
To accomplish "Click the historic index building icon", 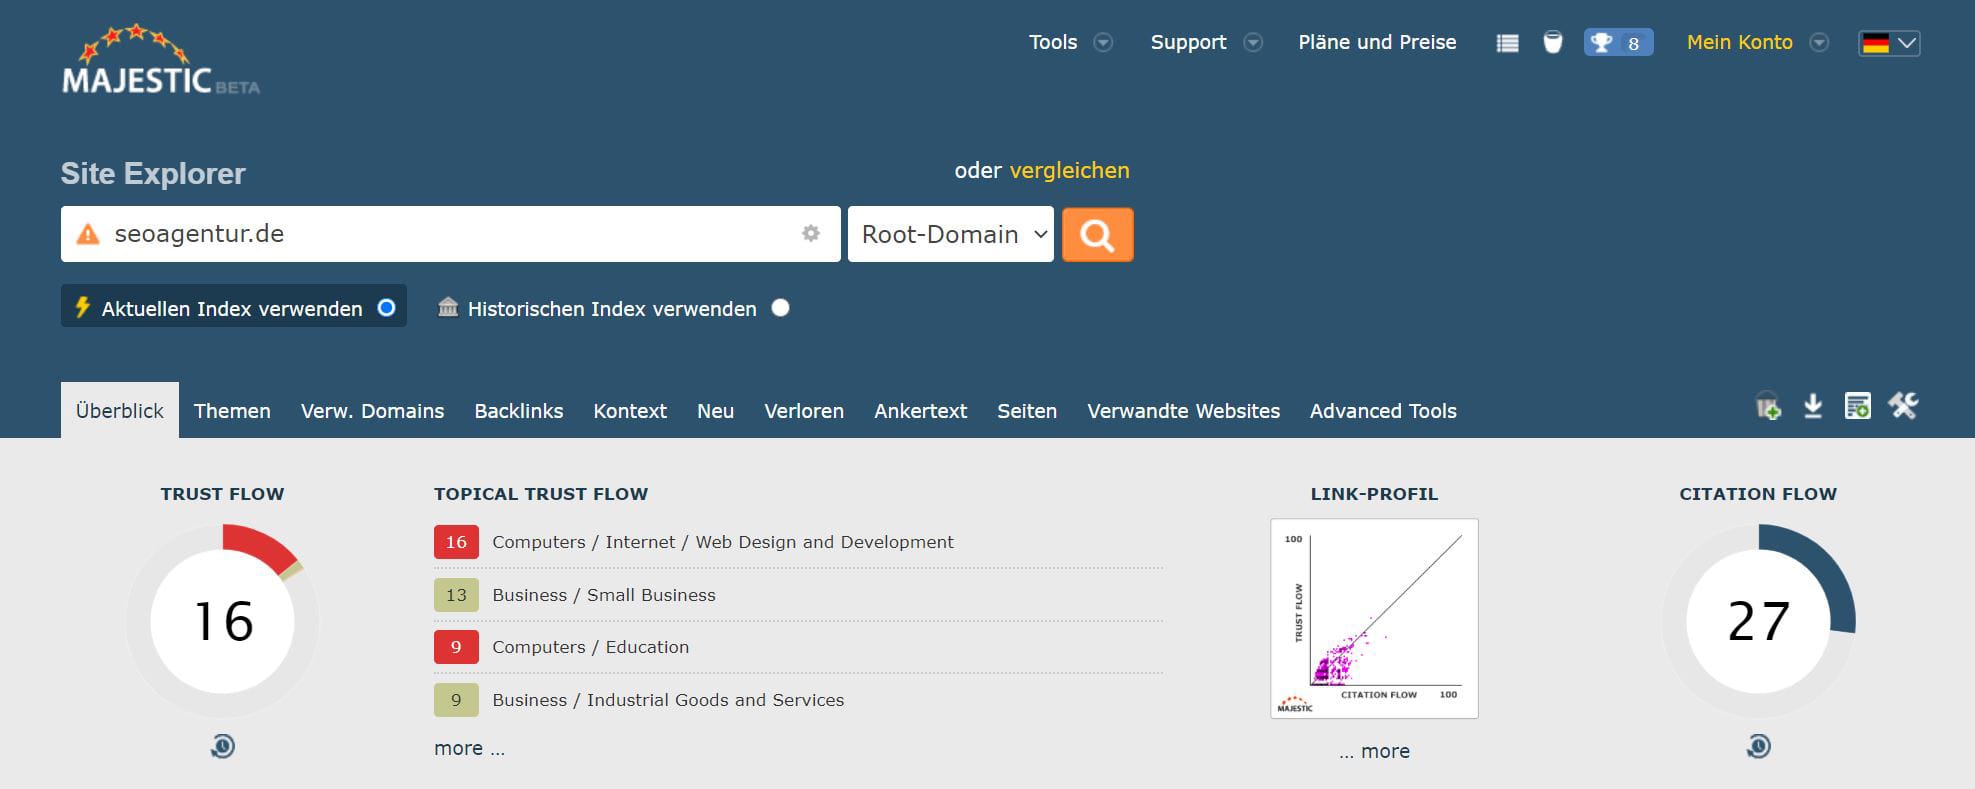I will pyautogui.click(x=448, y=307).
